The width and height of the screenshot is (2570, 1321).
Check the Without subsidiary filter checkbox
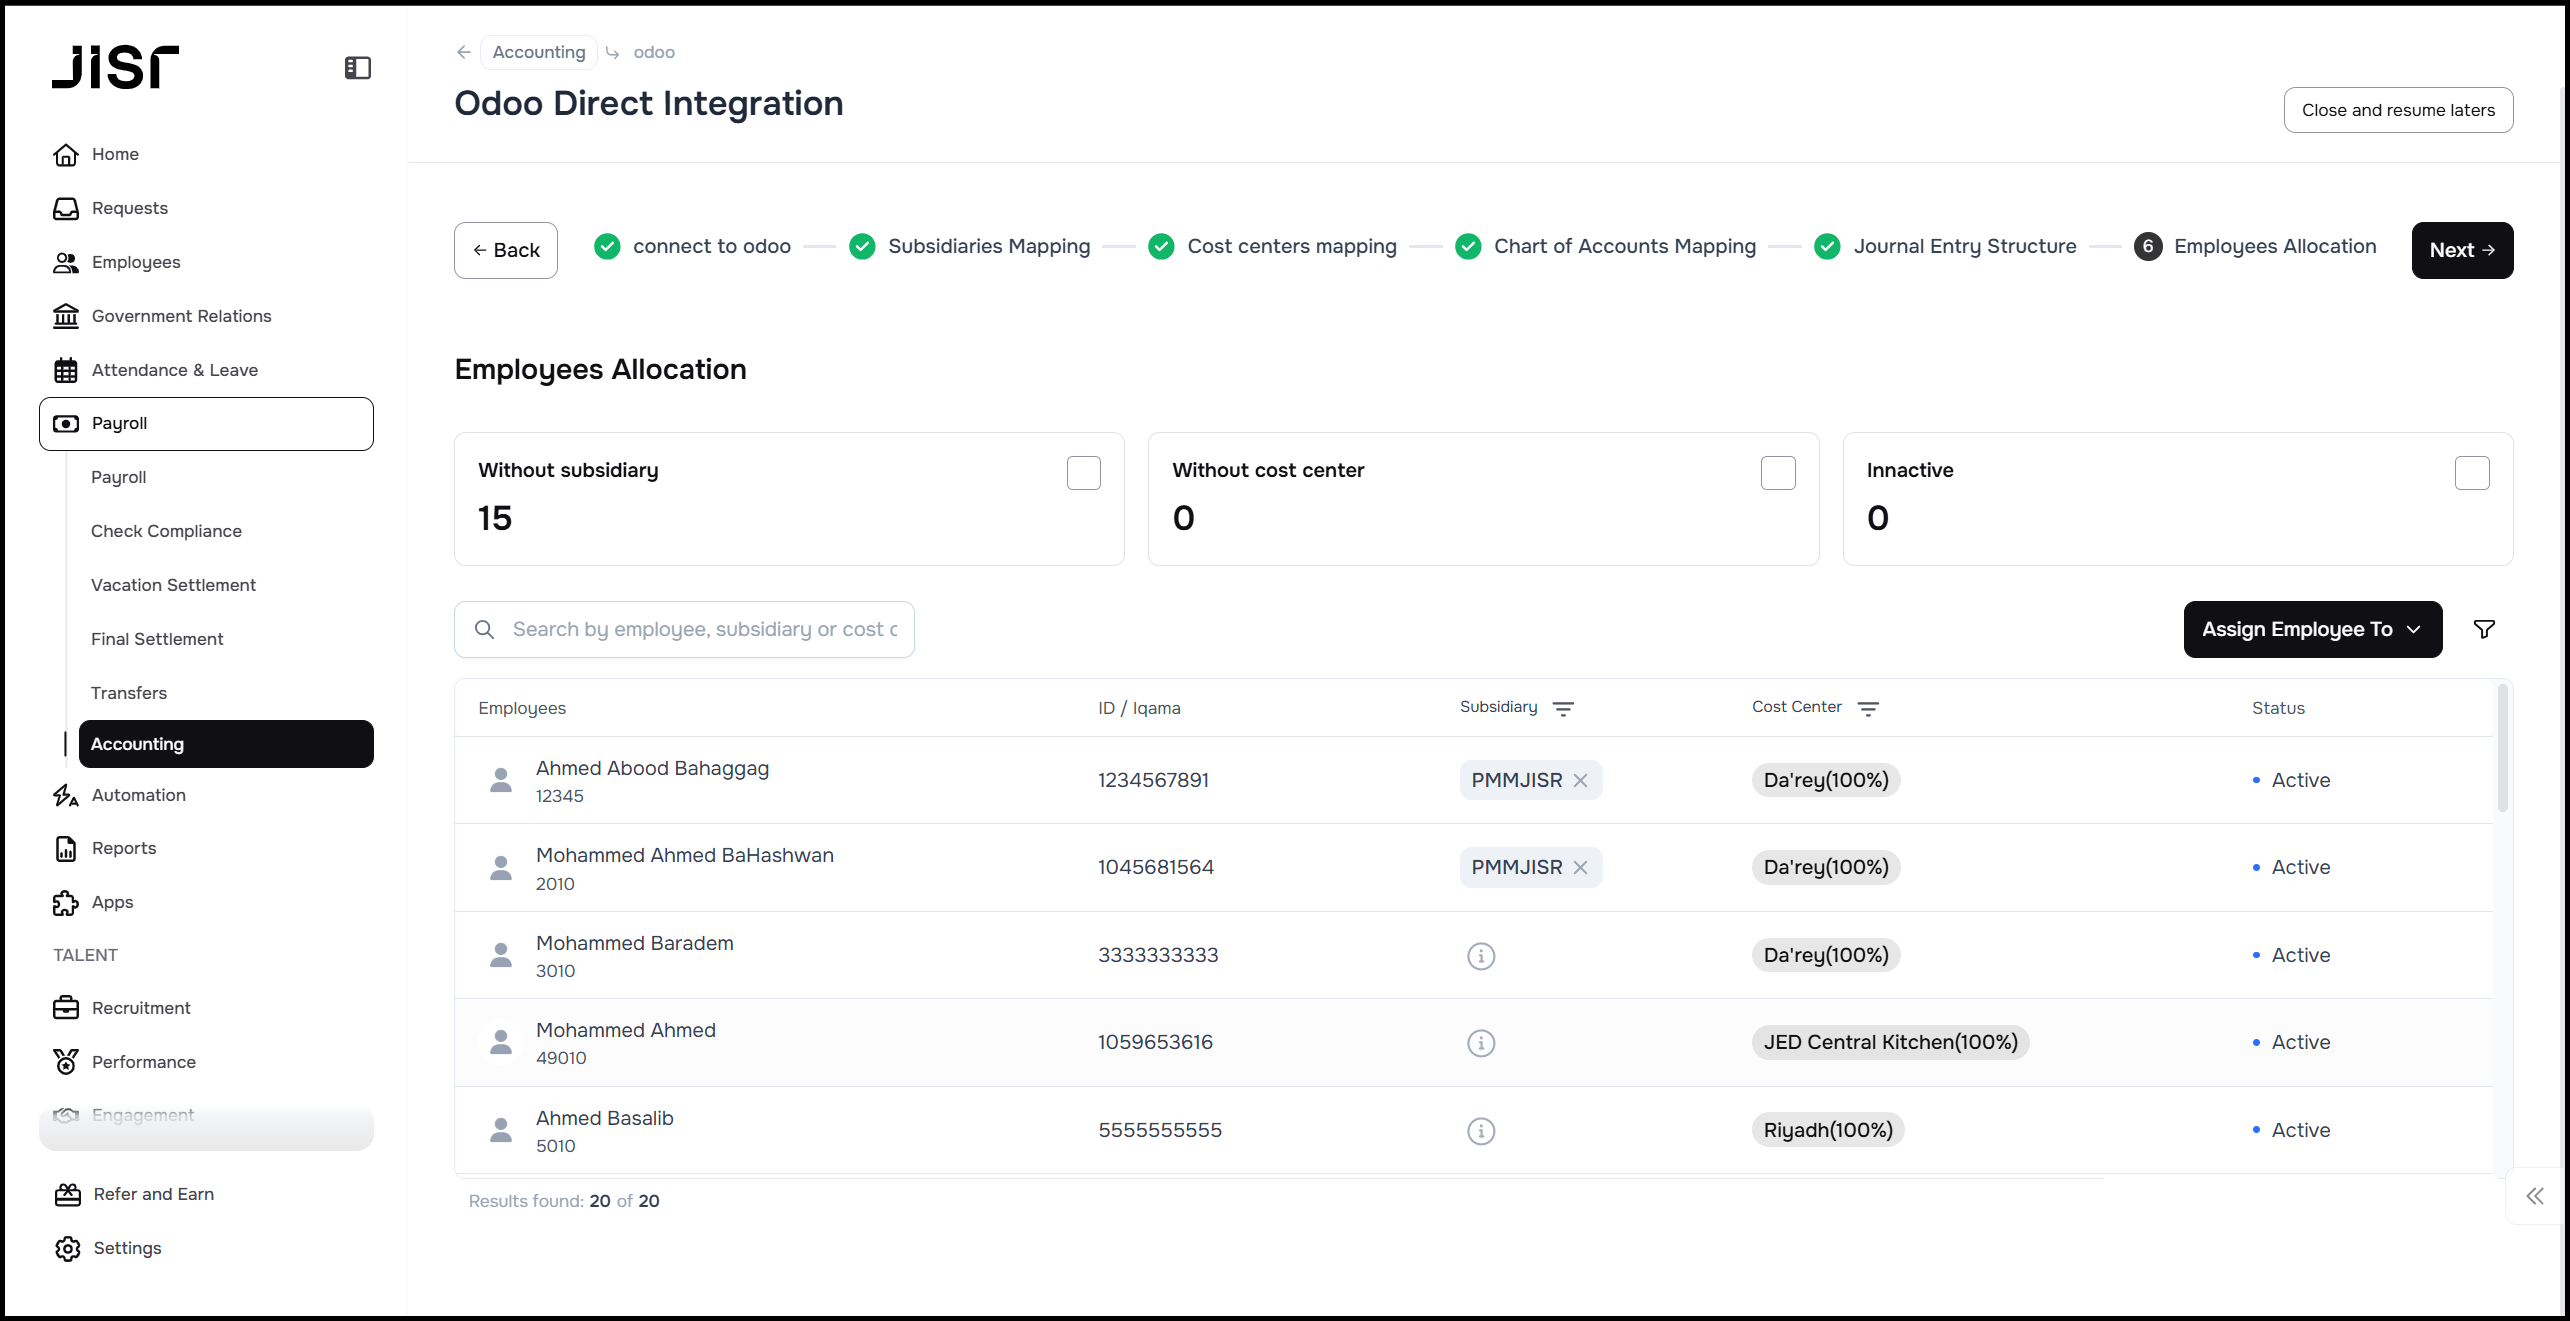(x=1083, y=473)
